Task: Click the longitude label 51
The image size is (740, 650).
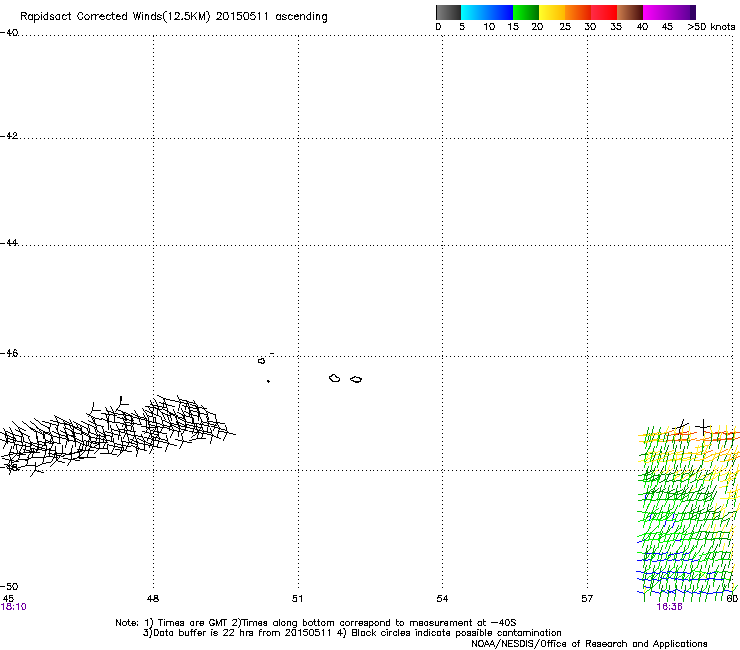Action: [x=297, y=599]
